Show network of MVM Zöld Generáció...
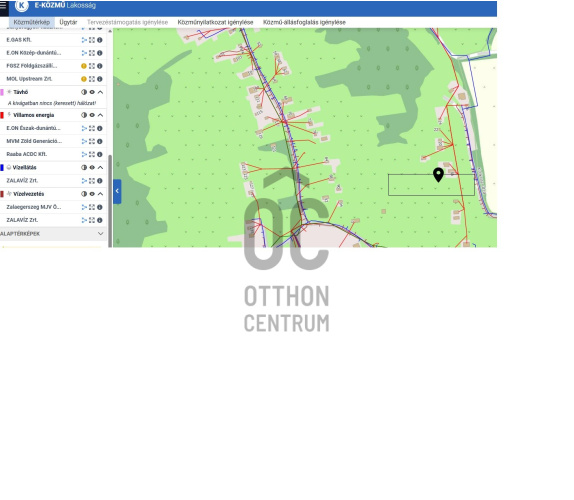This screenshot has height=500, width=574. (x=84, y=141)
